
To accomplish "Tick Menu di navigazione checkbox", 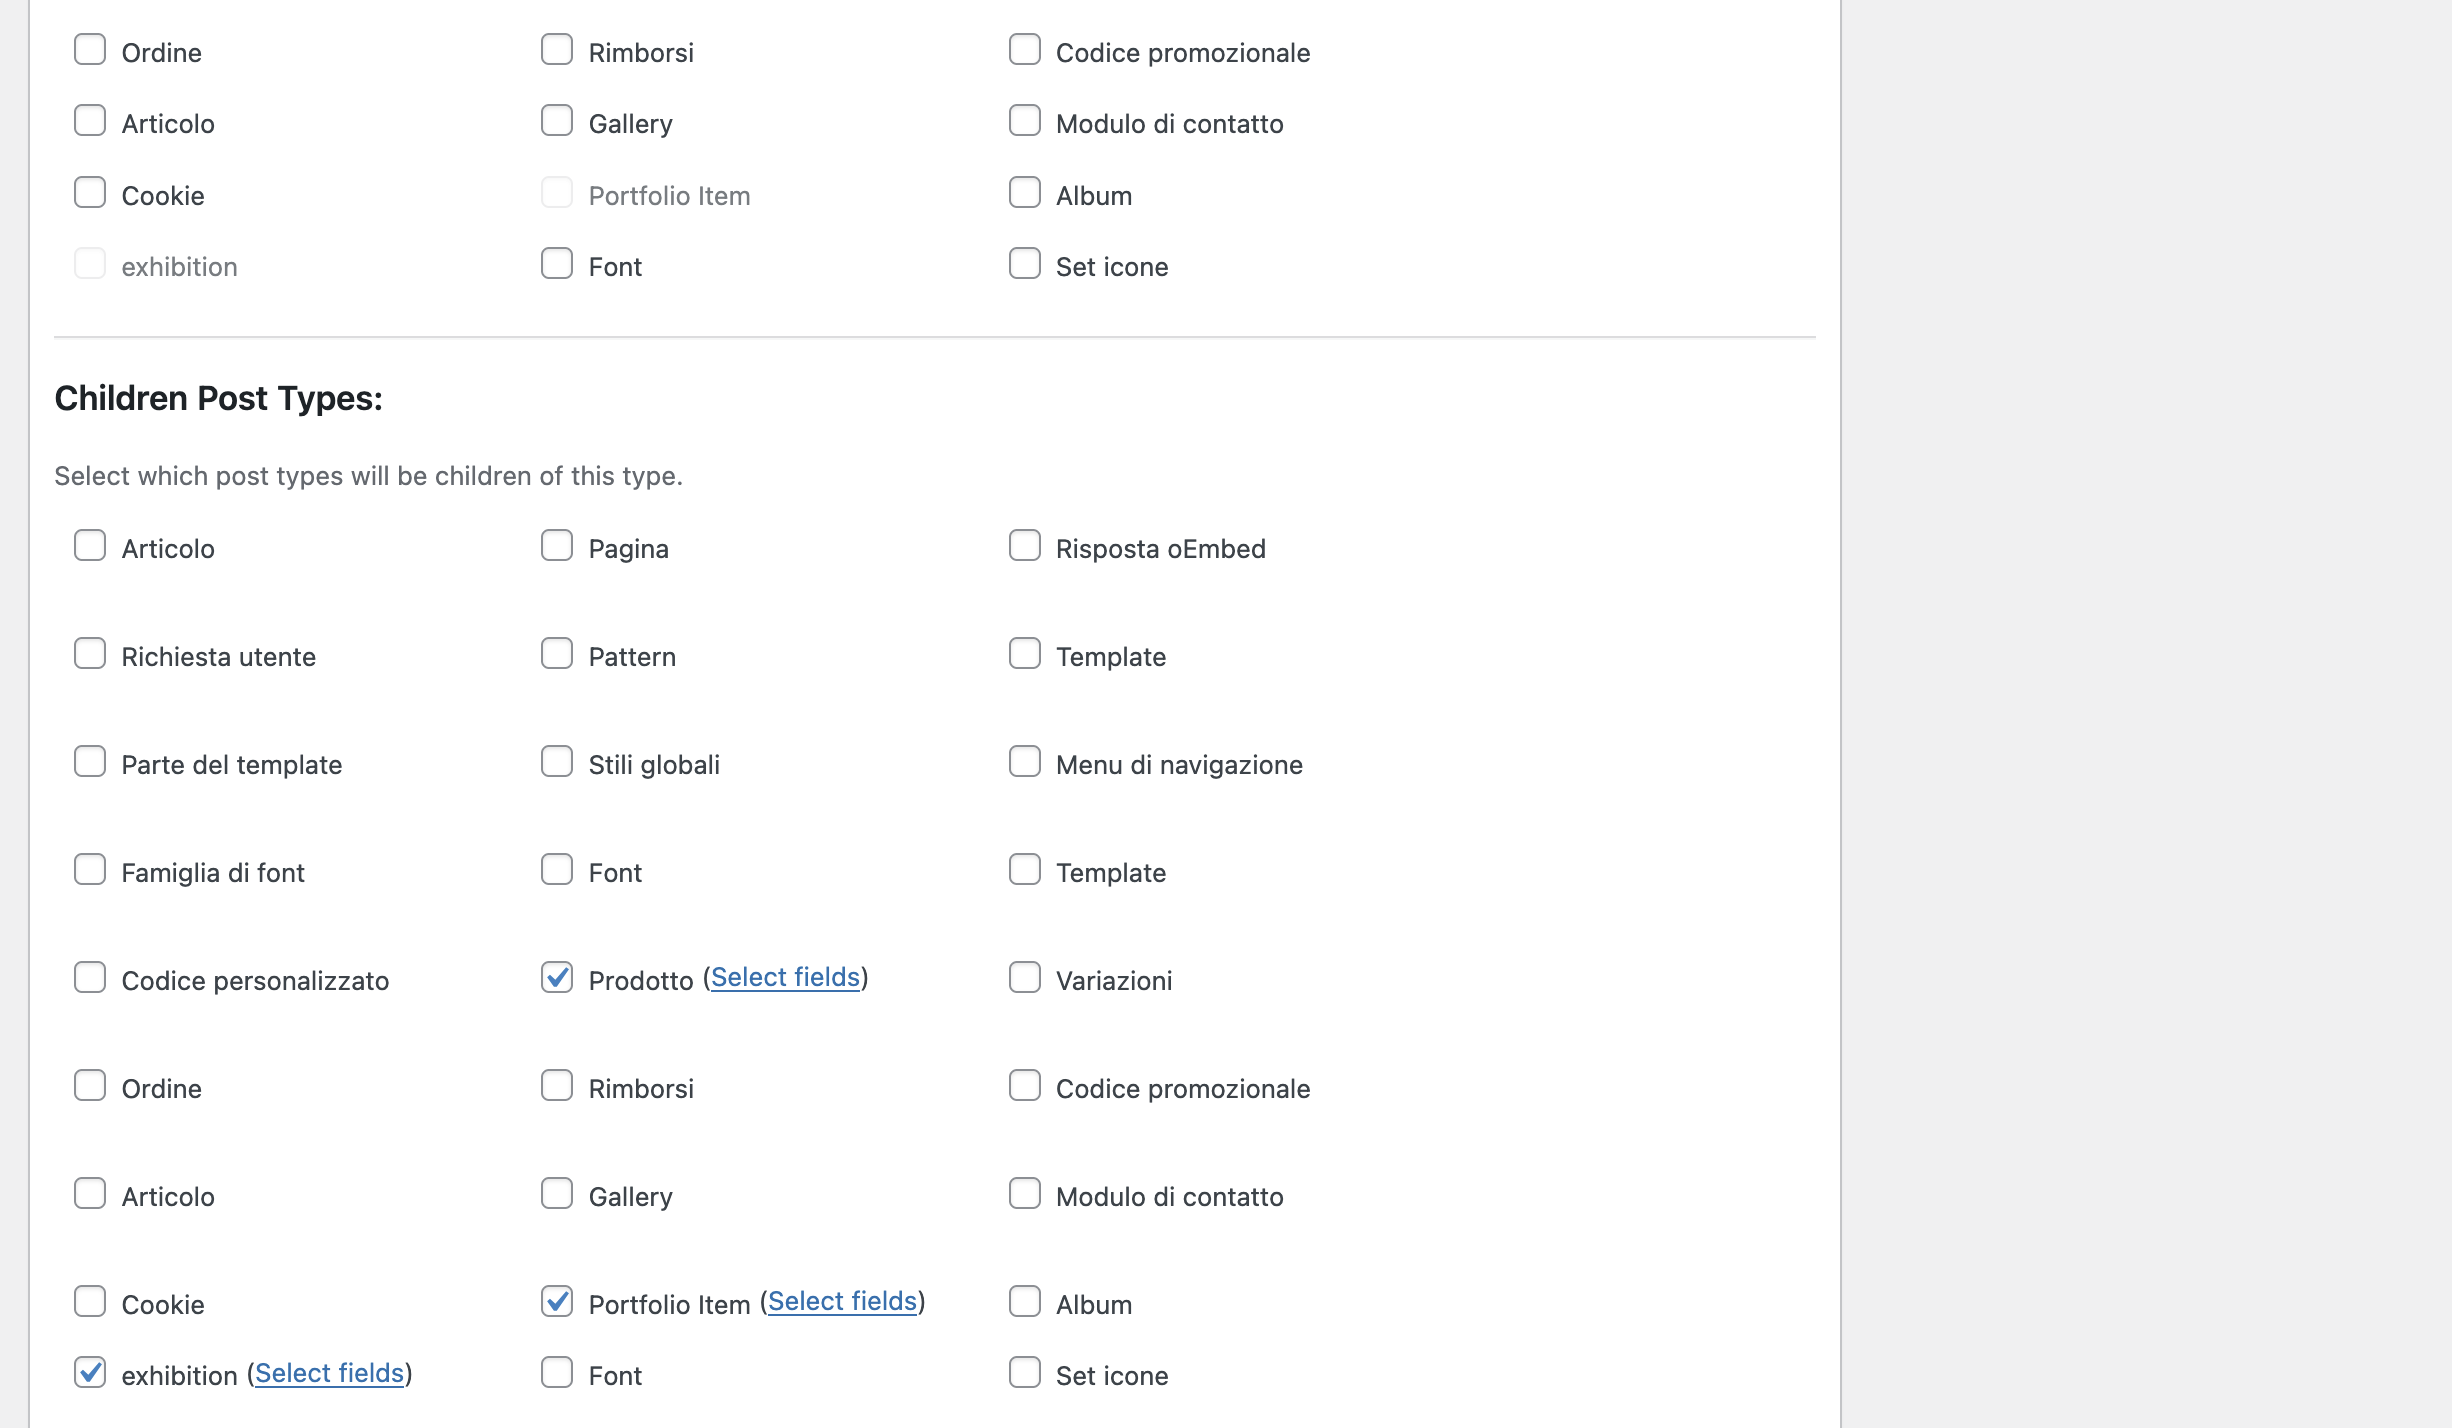I will (x=1024, y=762).
